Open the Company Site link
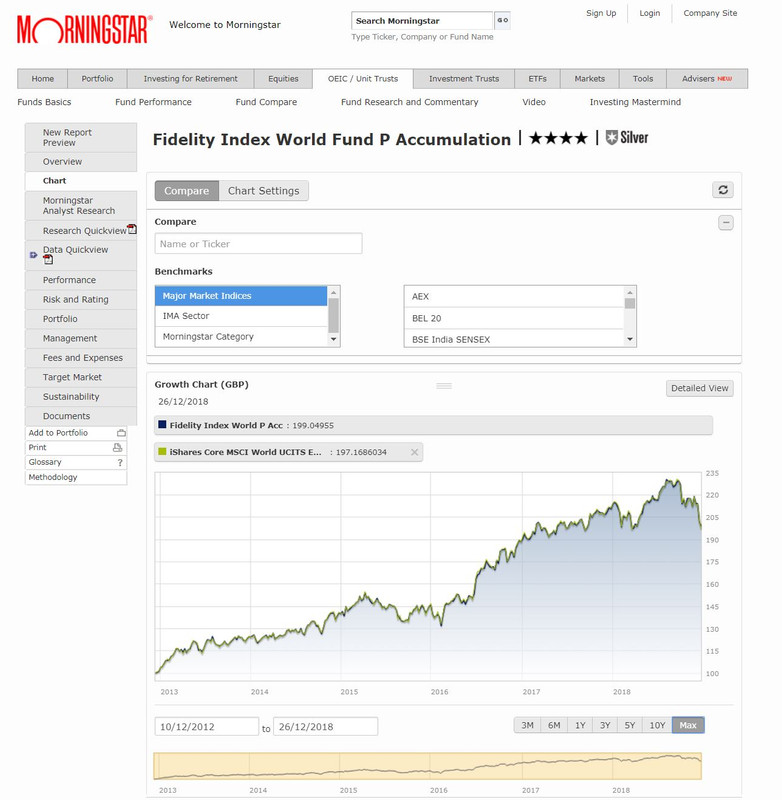 (710, 13)
